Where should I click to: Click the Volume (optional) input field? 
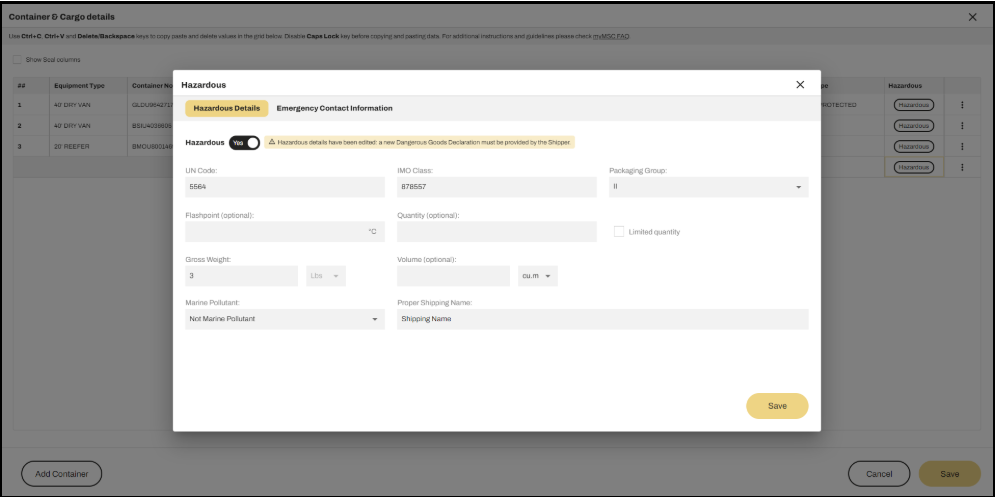453,276
